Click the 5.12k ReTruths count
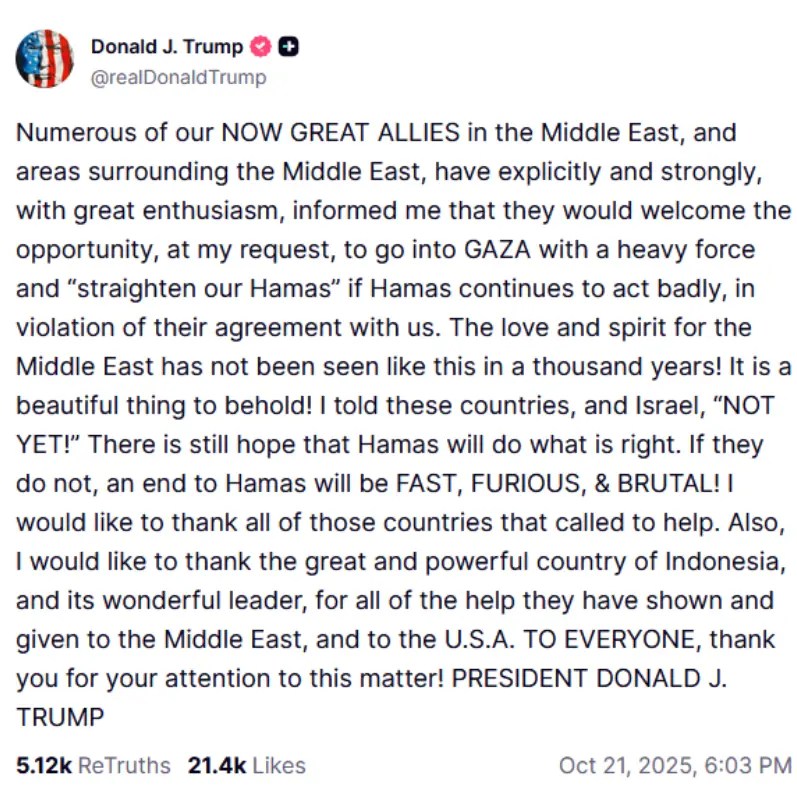The width and height of the screenshot is (797, 800). [44, 765]
